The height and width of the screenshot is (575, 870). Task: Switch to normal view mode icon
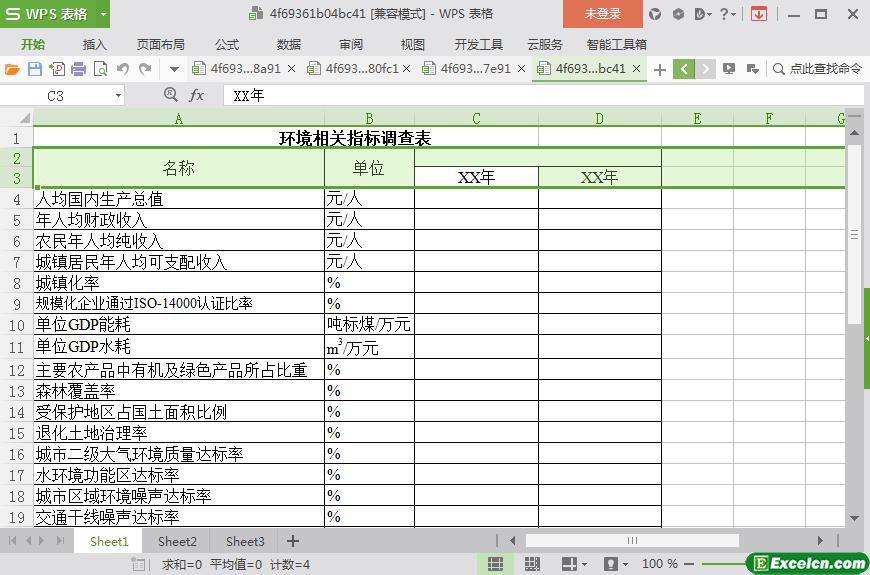[495, 564]
